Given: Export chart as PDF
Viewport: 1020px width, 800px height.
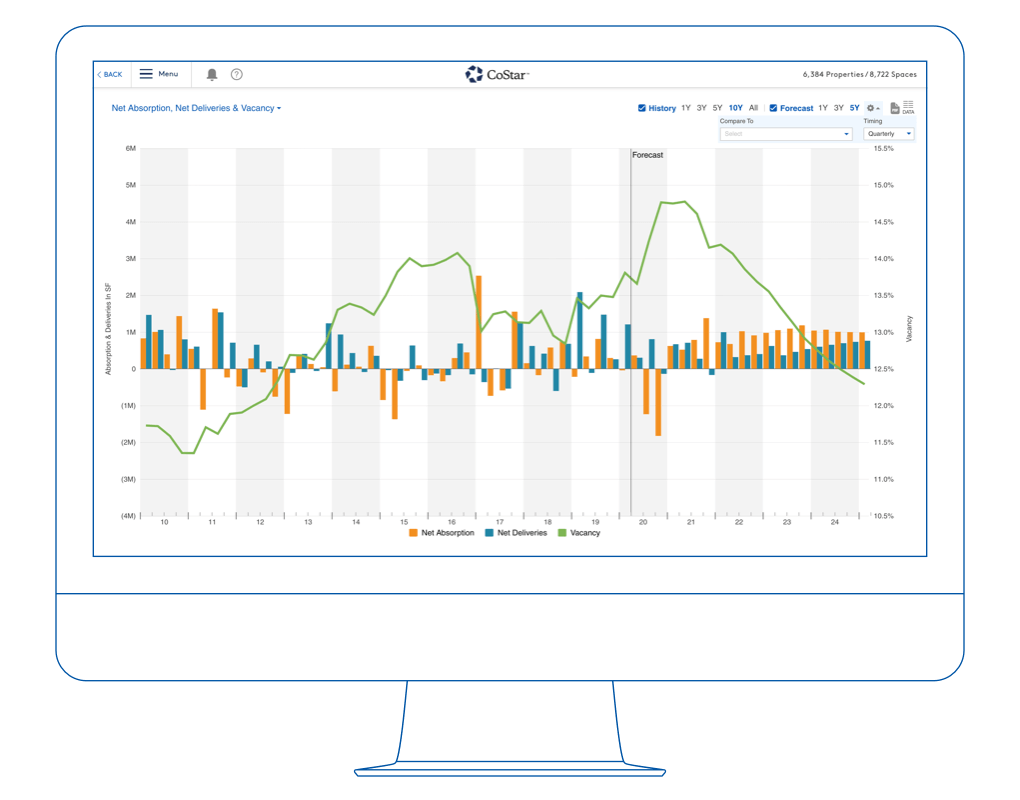Looking at the screenshot, I should coord(894,108).
